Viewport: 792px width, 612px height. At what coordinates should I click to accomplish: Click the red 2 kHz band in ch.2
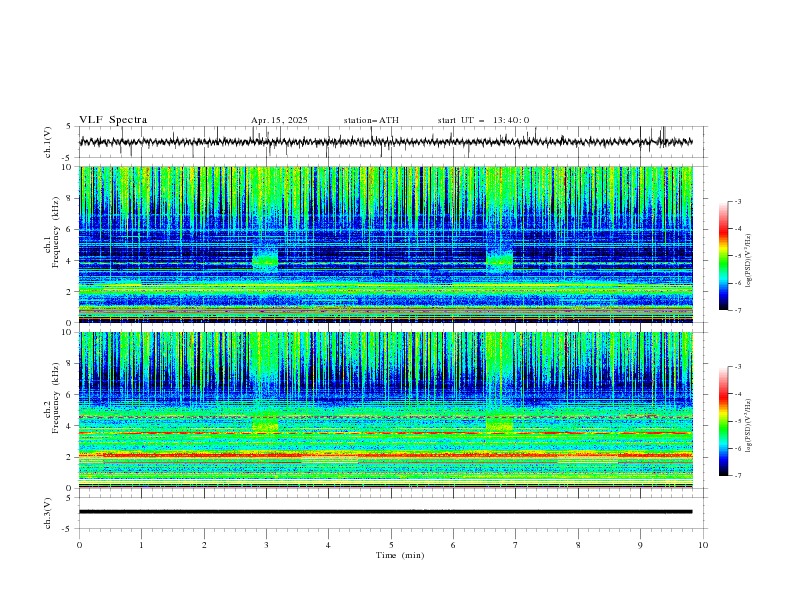coord(386,455)
